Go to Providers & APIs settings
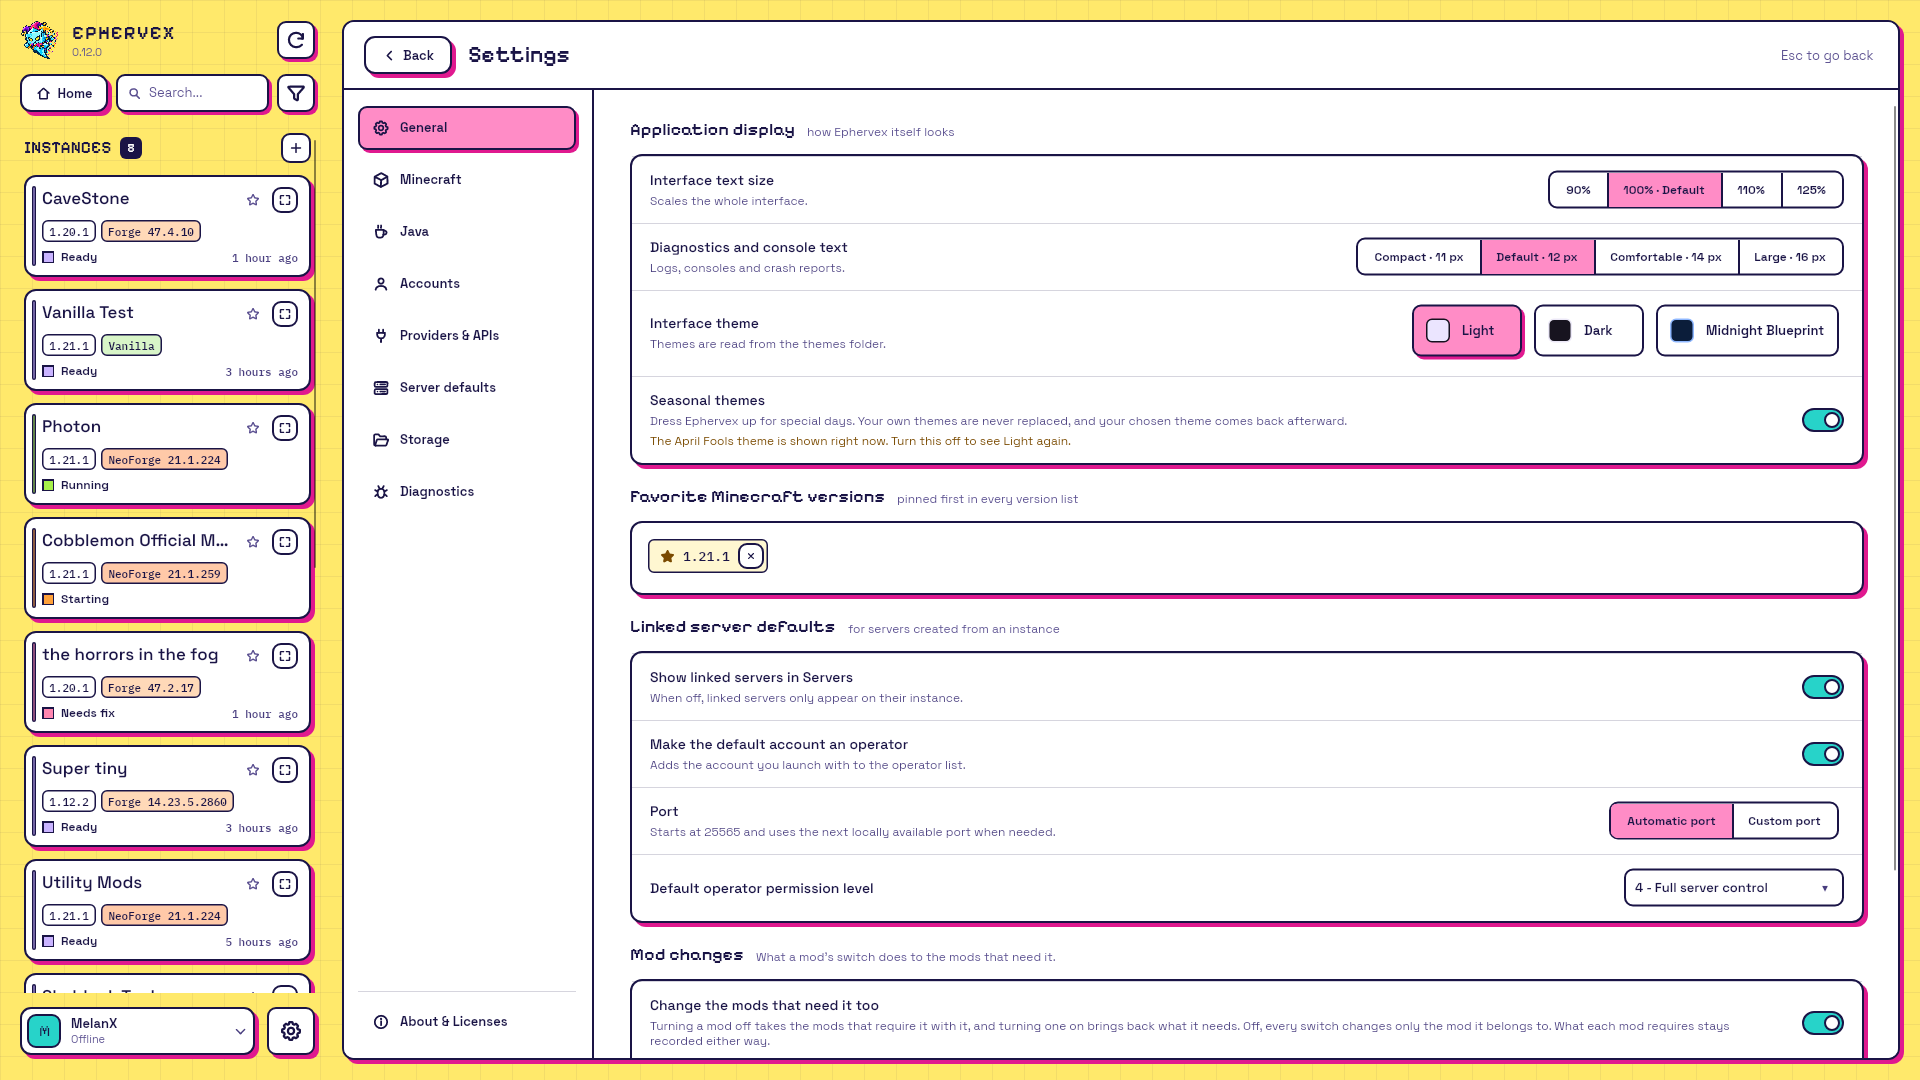Viewport: 1920px width, 1080px height. point(467,336)
